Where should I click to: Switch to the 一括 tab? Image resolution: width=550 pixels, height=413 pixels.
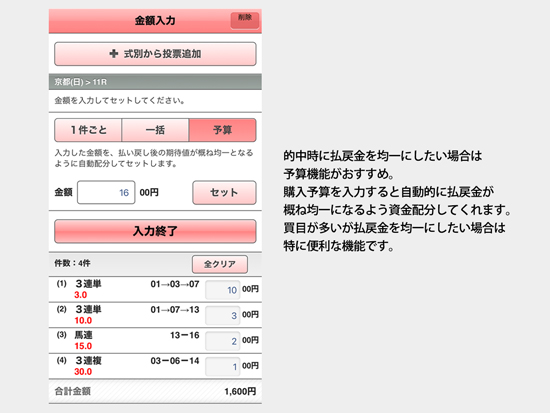coord(155,130)
